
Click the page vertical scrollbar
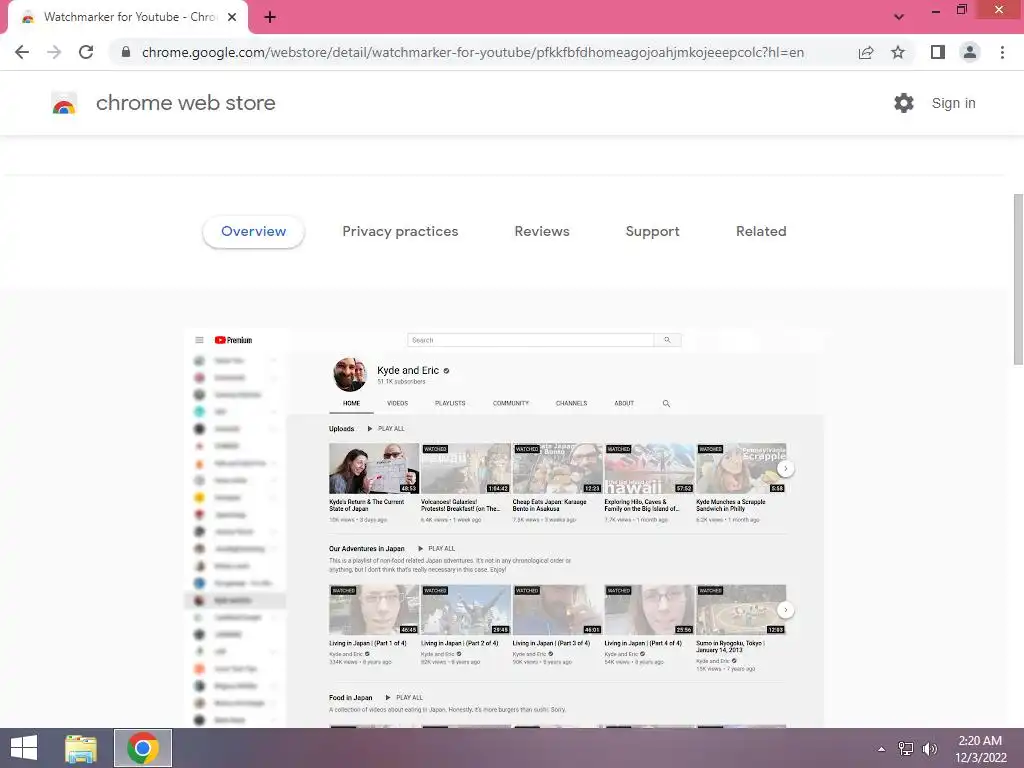pyautogui.click(x=1018, y=280)
